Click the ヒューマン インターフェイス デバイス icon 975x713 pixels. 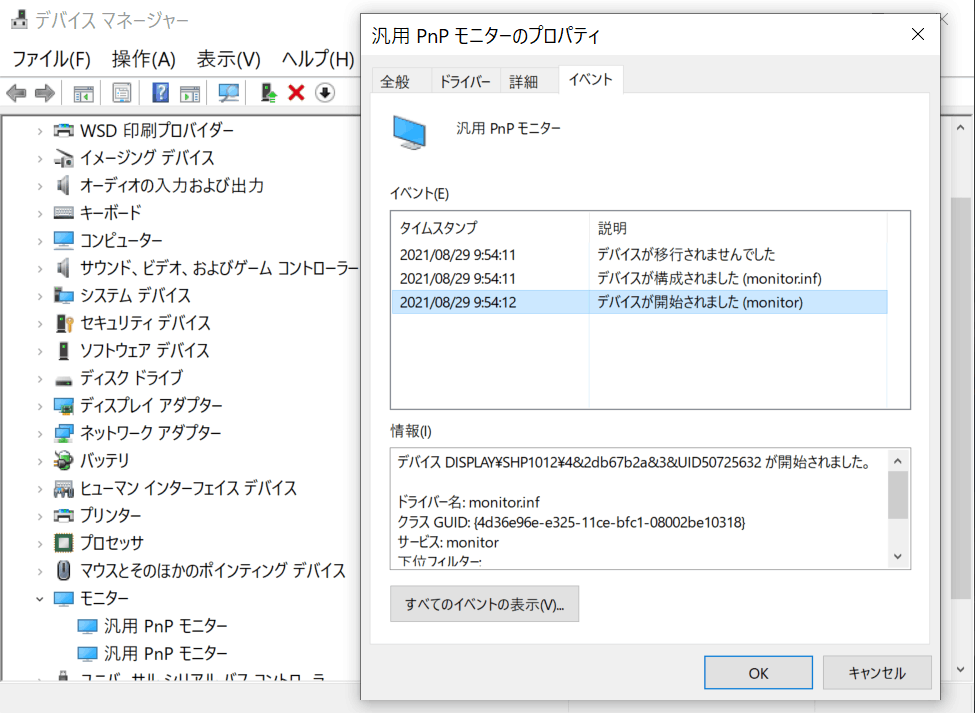coord(63,488)
